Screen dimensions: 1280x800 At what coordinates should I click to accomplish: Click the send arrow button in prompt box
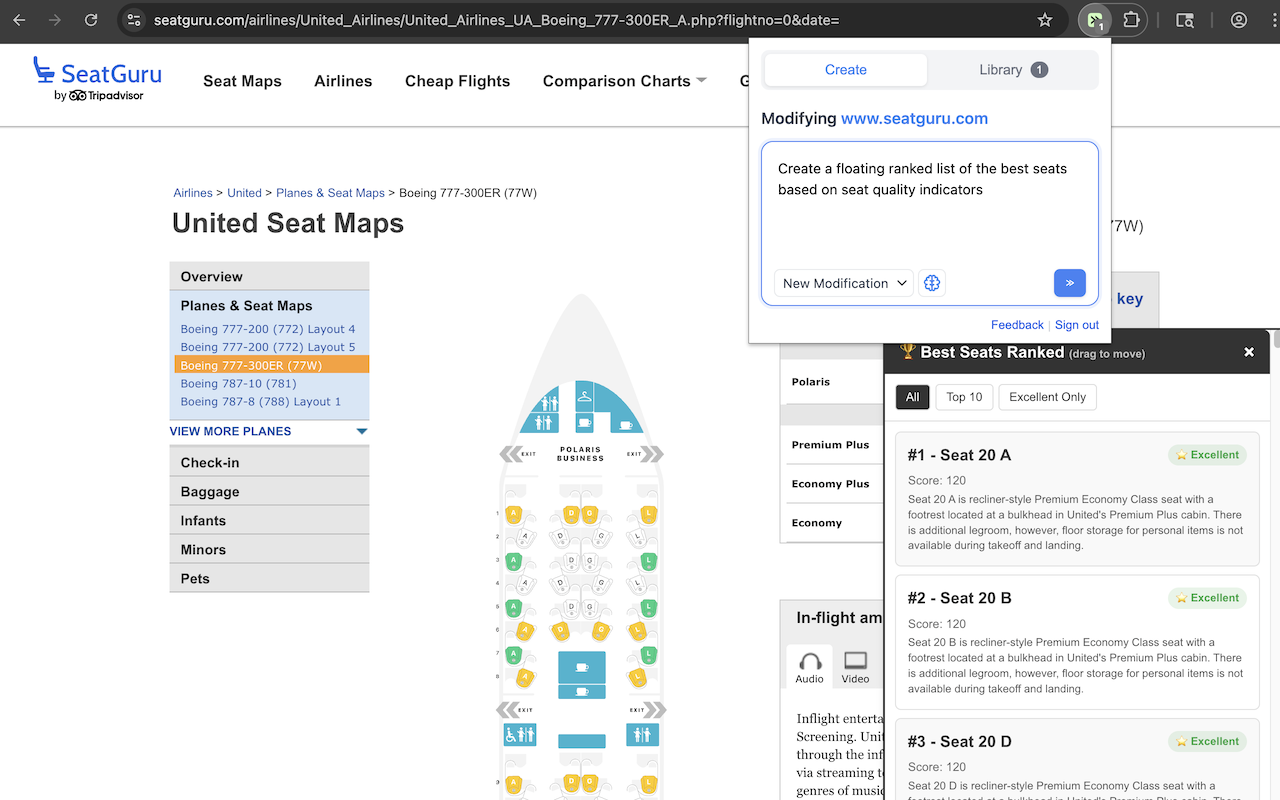point(1069,283)
